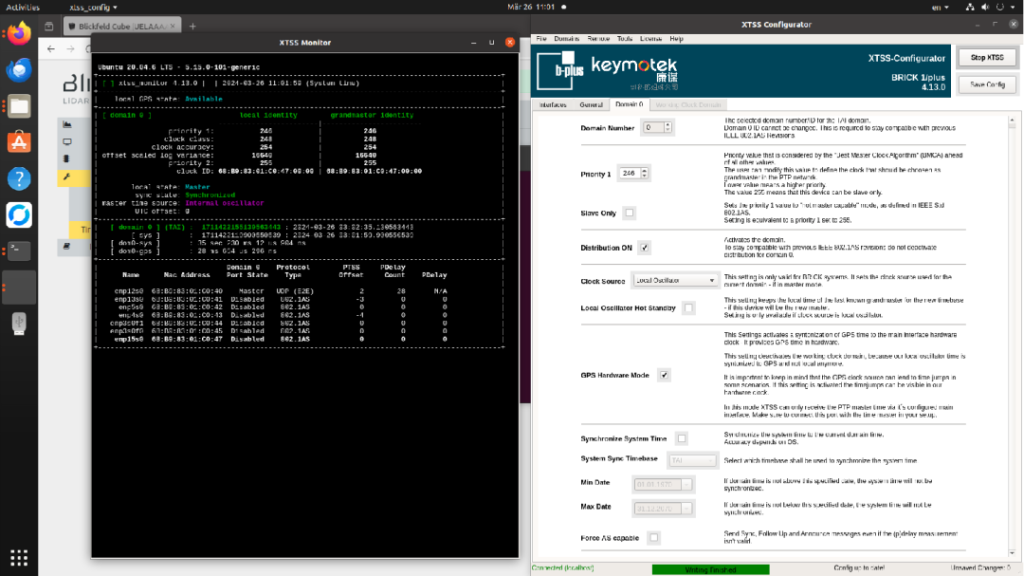The image size is (1024, 576).
Task: Click the Stop XTSS button
Action: (x=987, y=57)
